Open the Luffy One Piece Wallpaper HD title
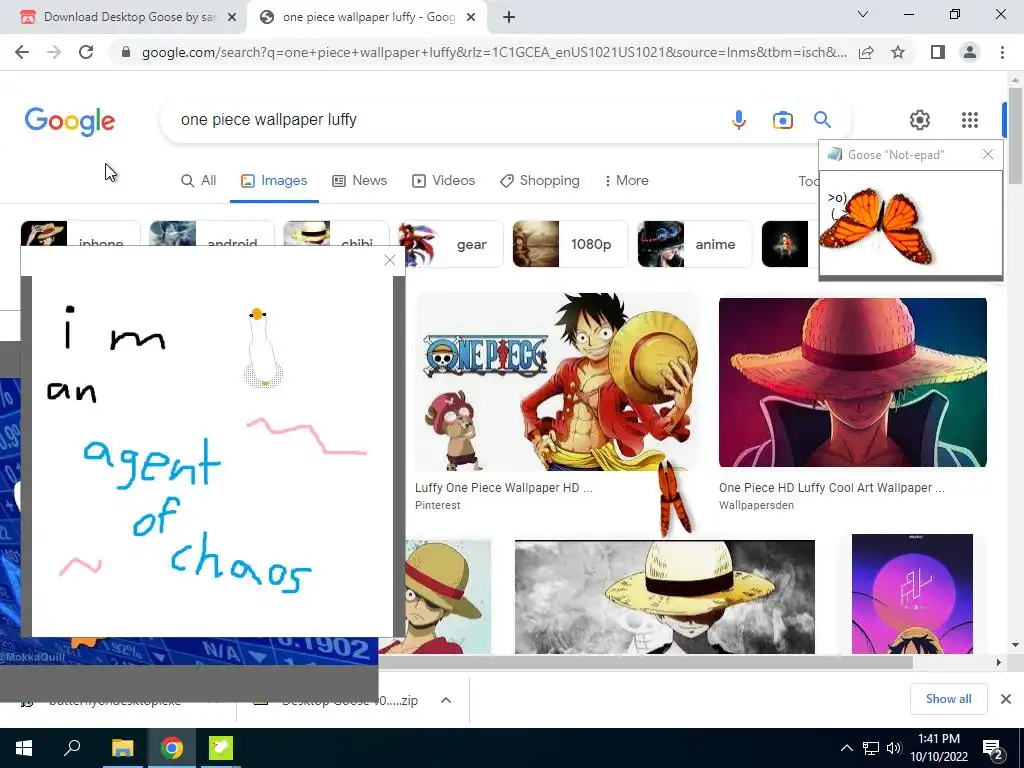 point(504,488)
